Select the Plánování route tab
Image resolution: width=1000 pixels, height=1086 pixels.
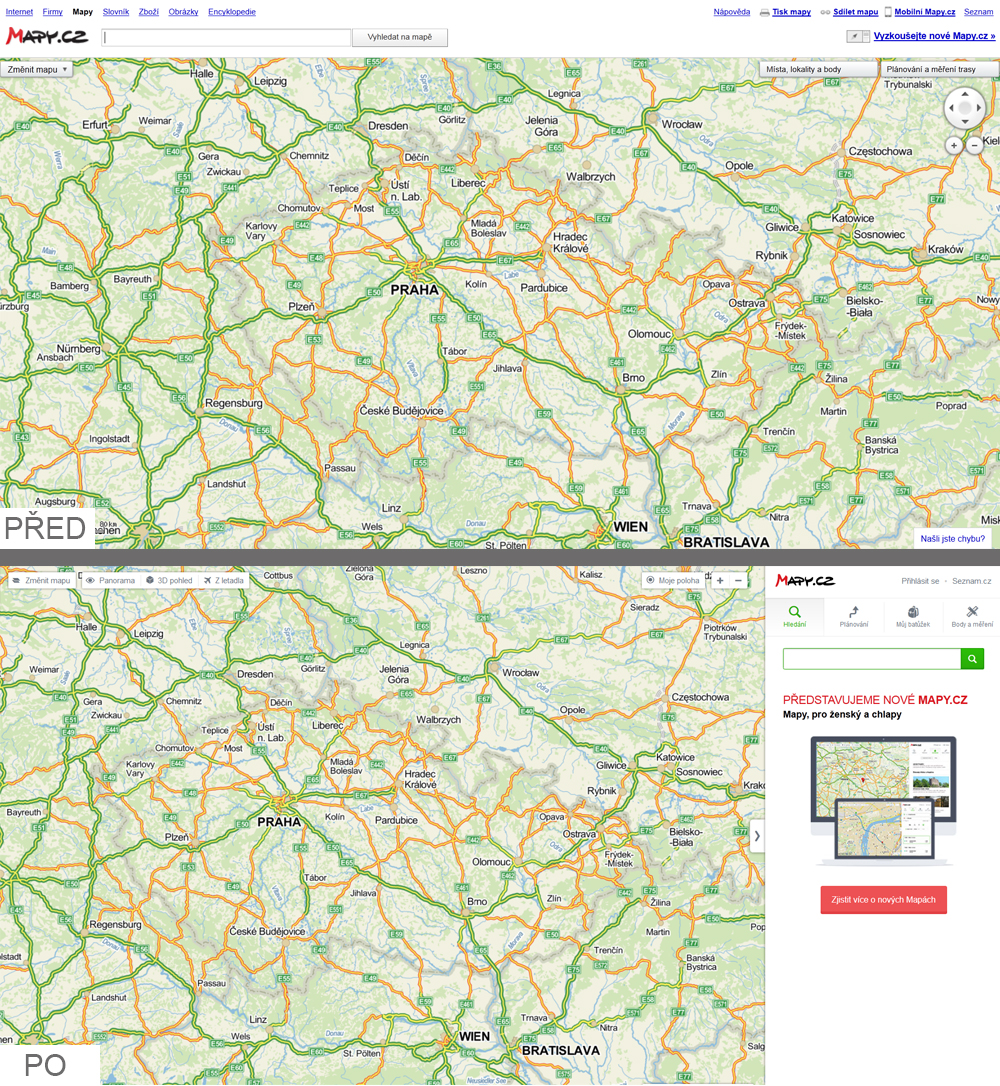(853, 616)
